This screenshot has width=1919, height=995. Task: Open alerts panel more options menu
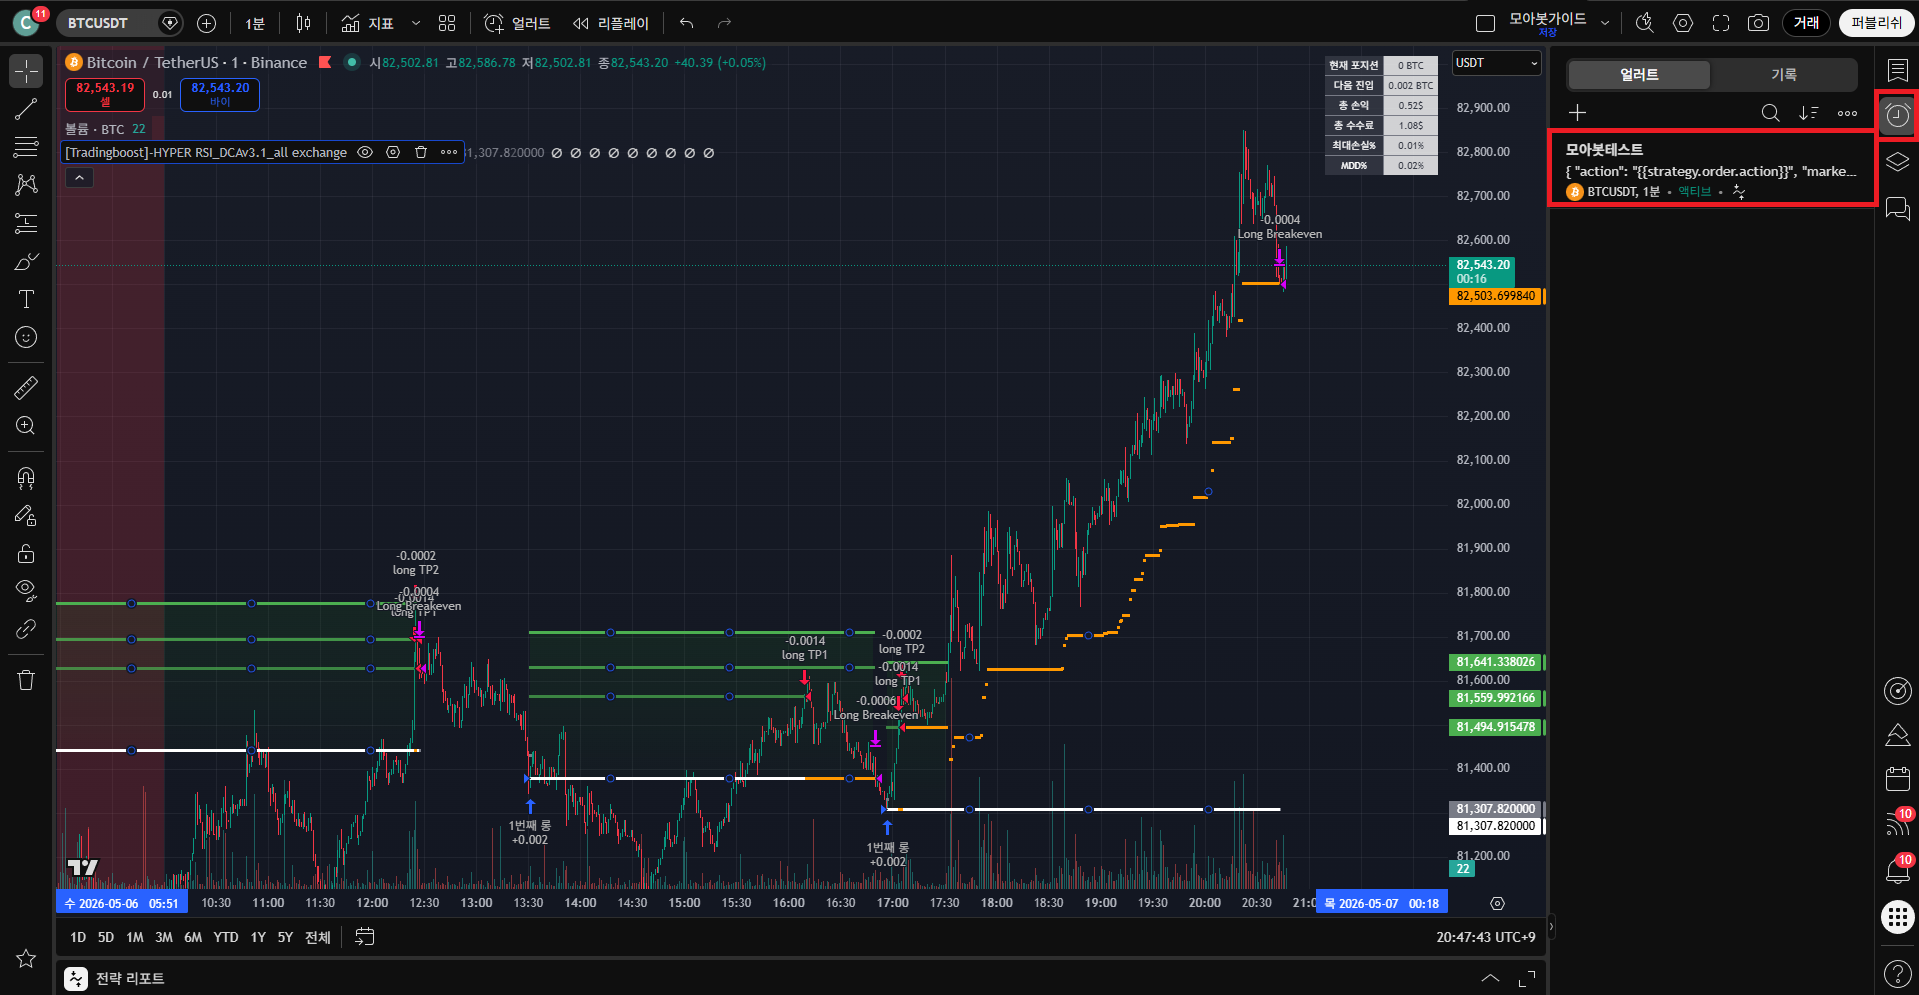coord(1847,113)
